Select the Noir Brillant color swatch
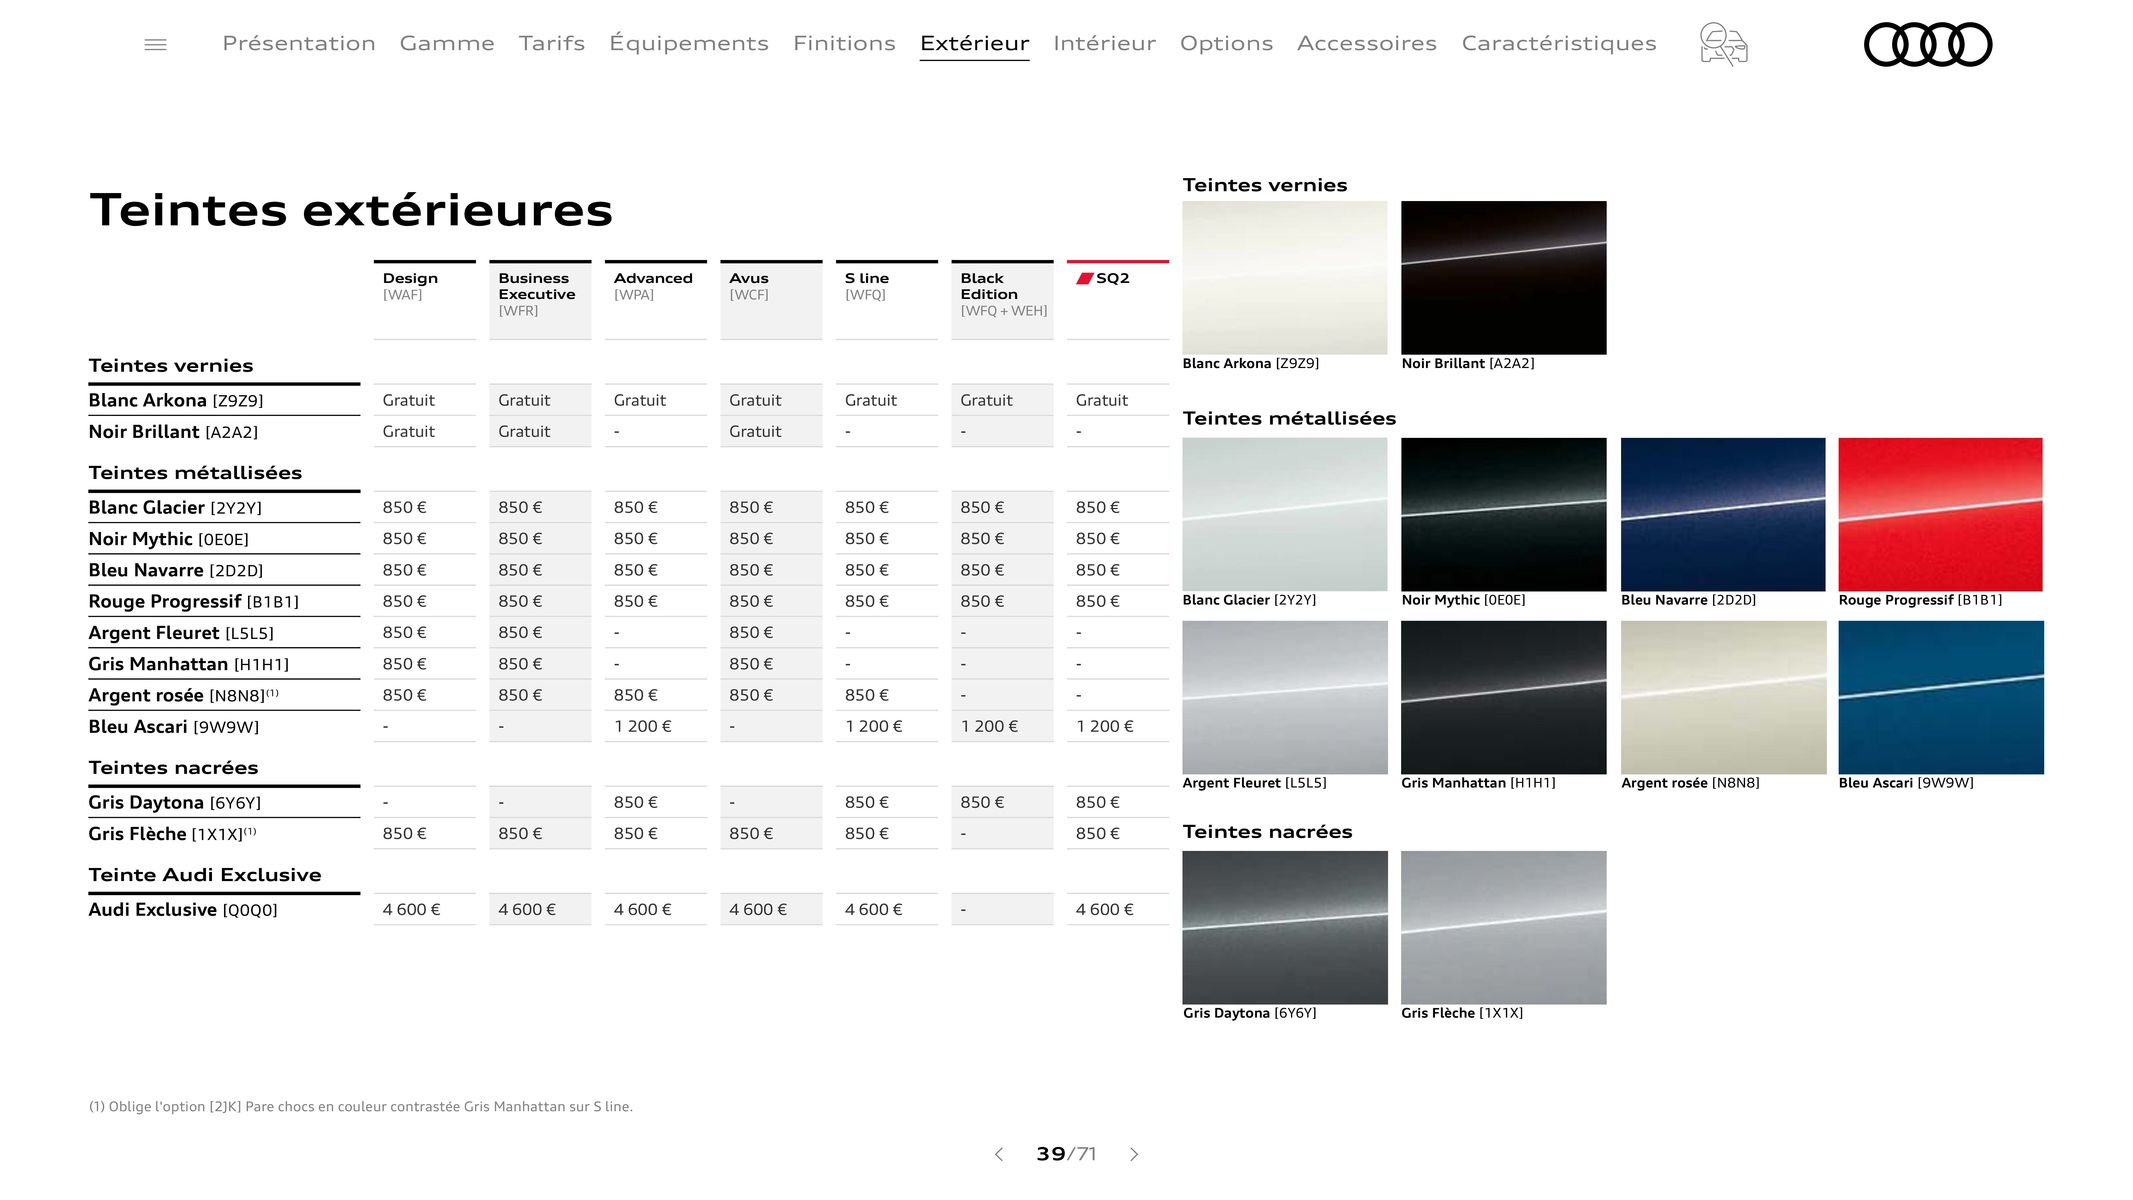 tap(1504, 278)
